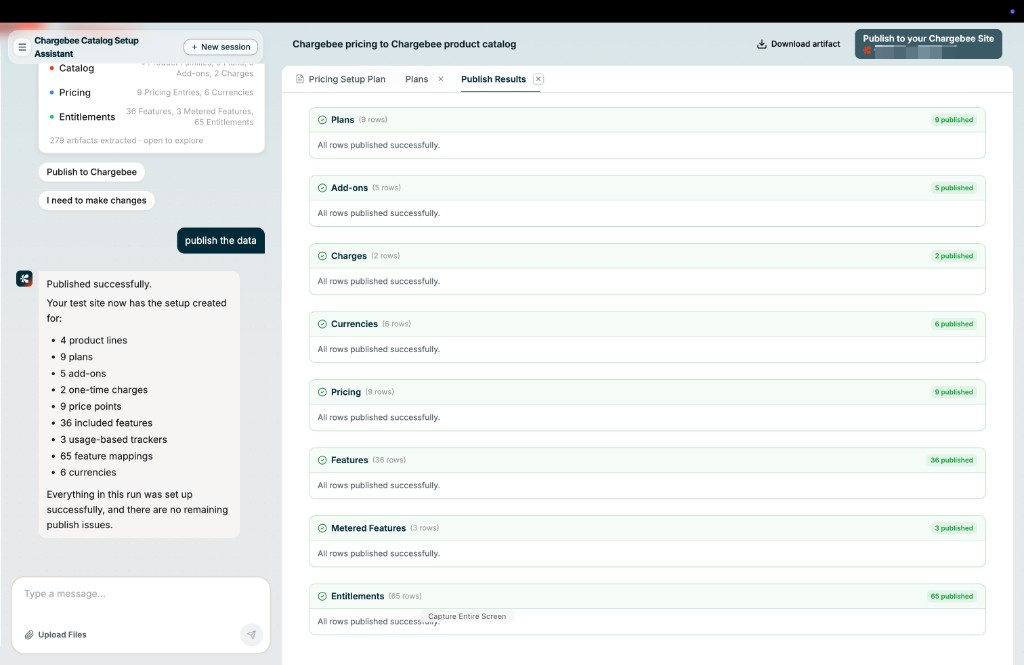1024x665 pixels.
Task: Click the Download artifact label
Action: 805,44
